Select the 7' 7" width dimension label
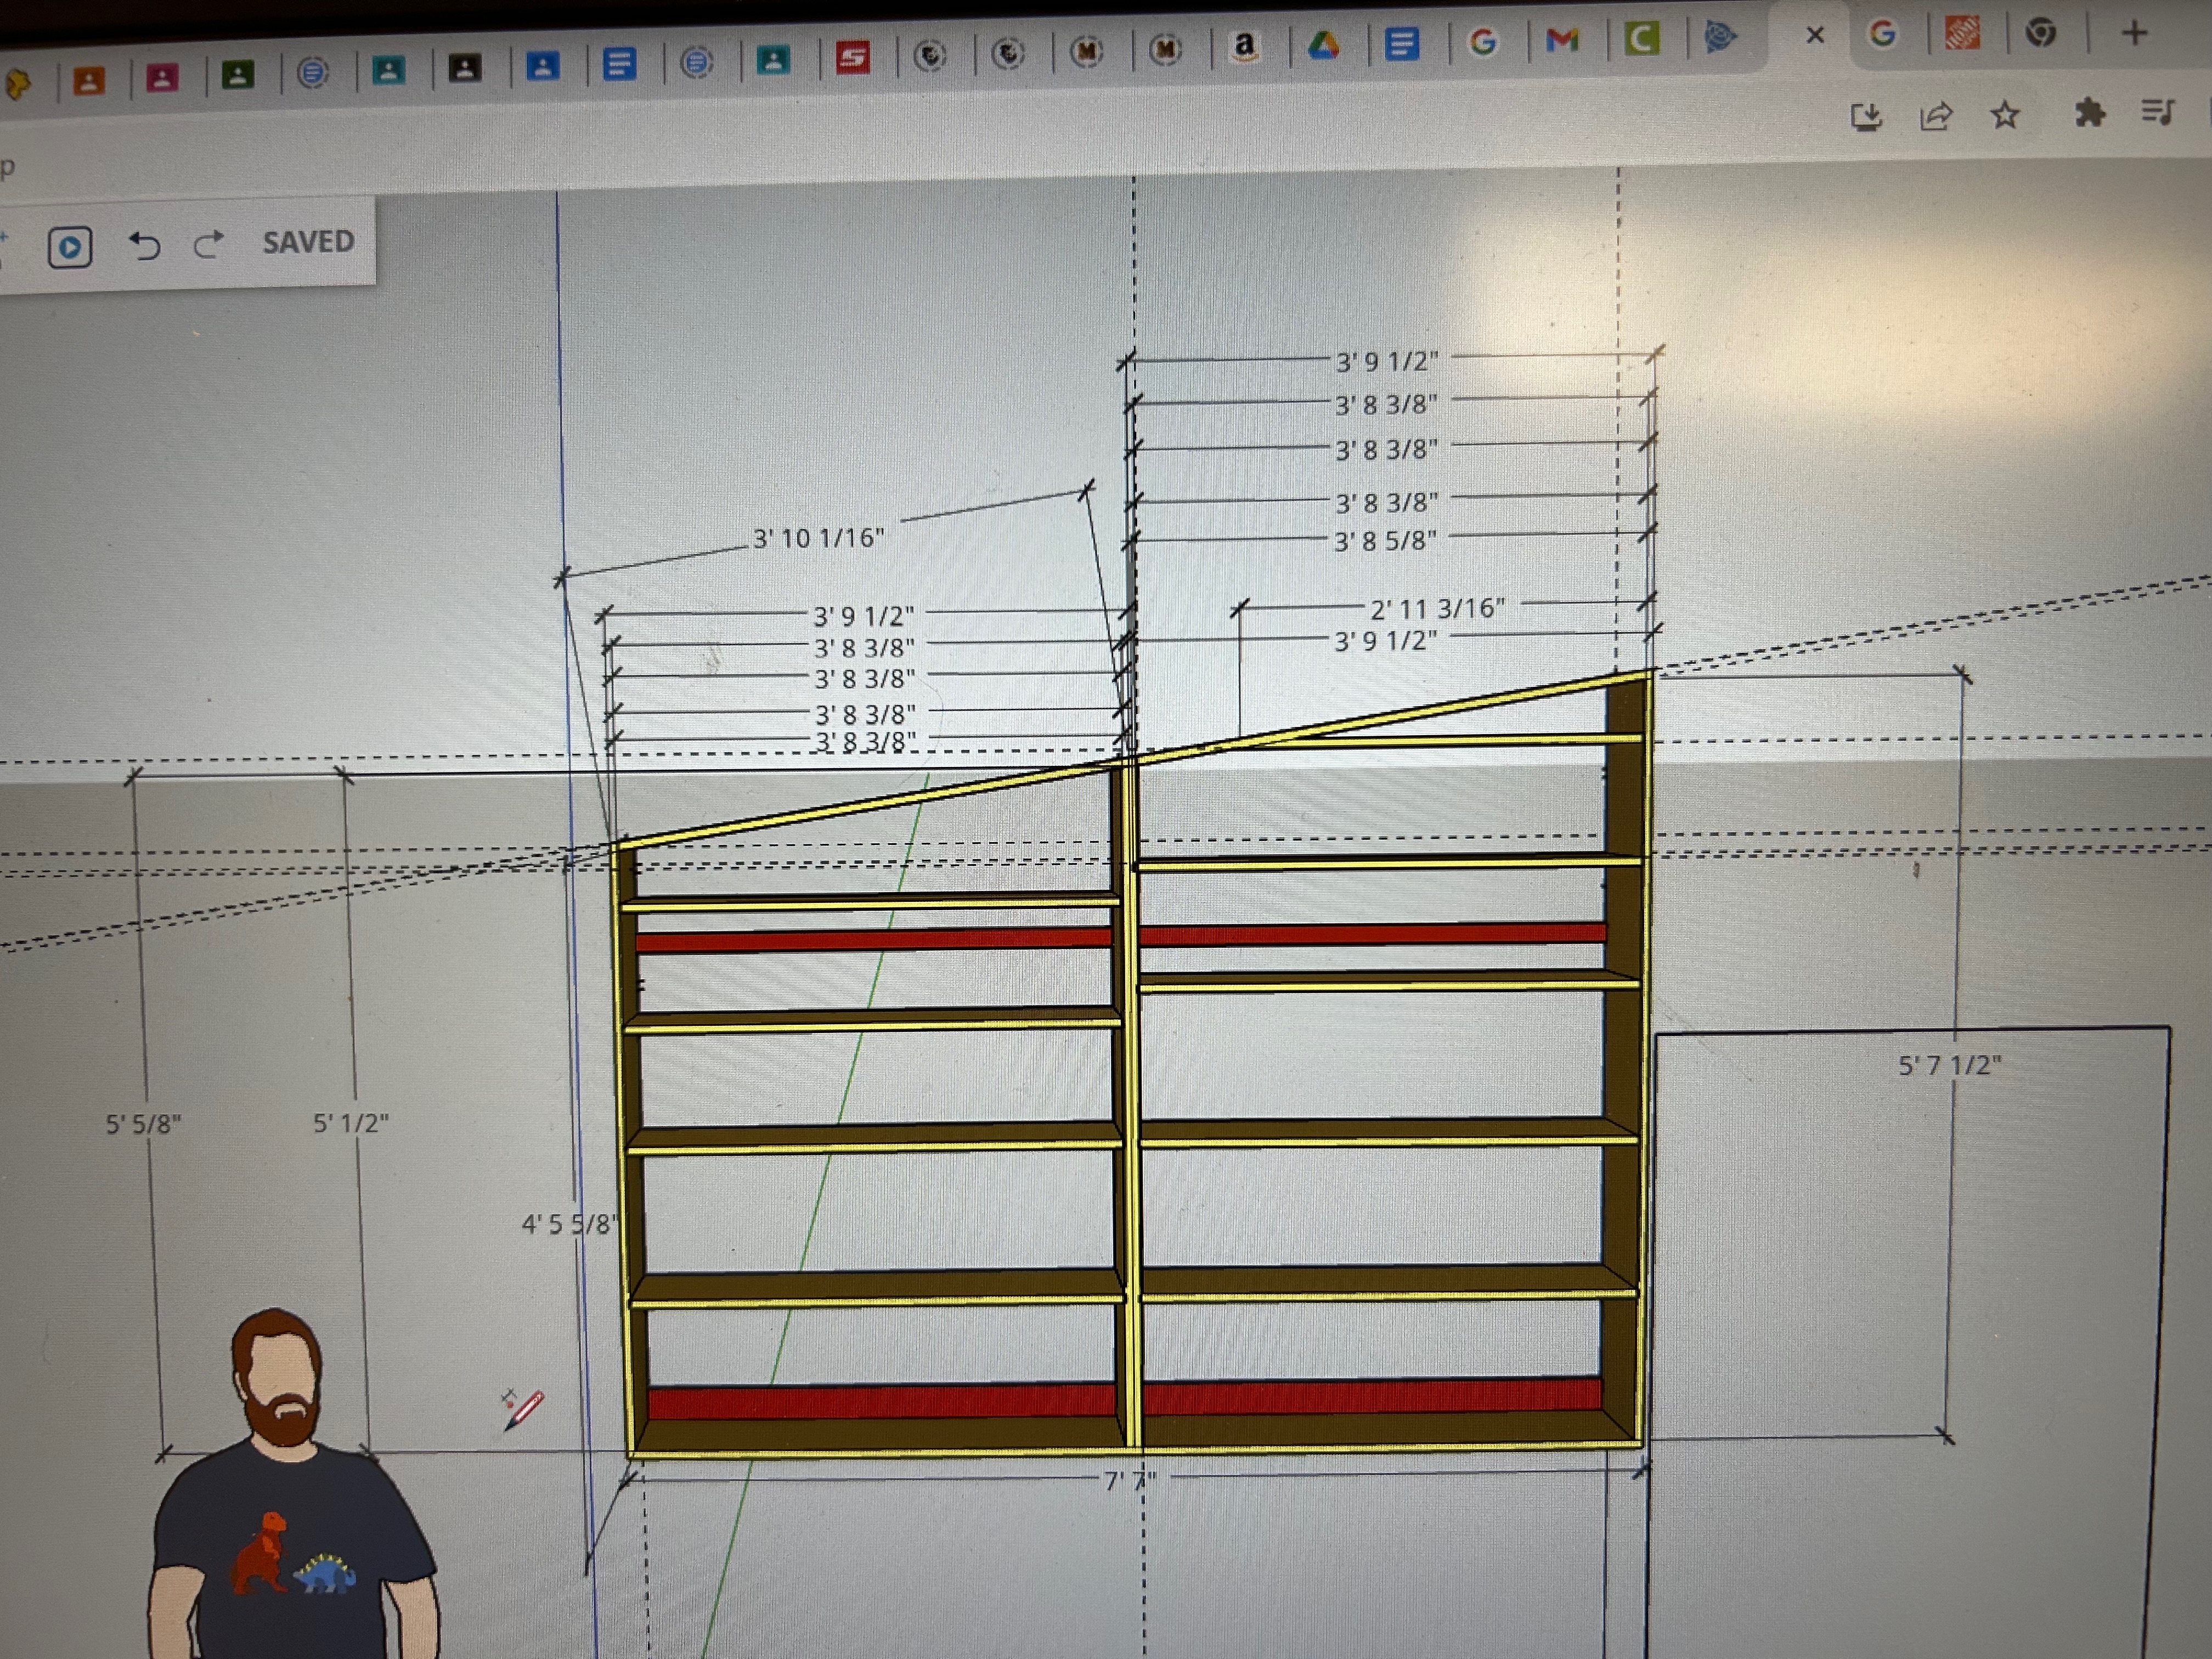 (x=1130, y=1480)
